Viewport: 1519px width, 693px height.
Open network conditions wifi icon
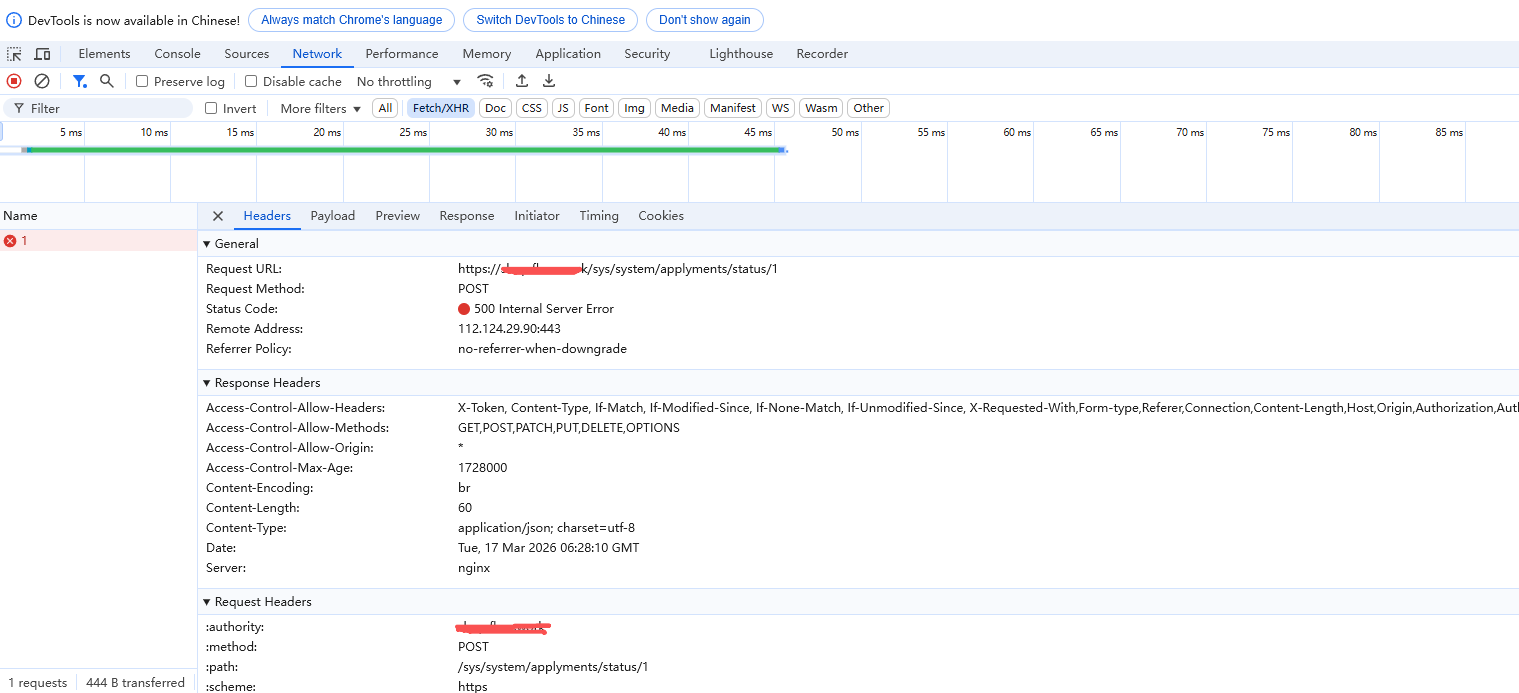tap(485, 81)
